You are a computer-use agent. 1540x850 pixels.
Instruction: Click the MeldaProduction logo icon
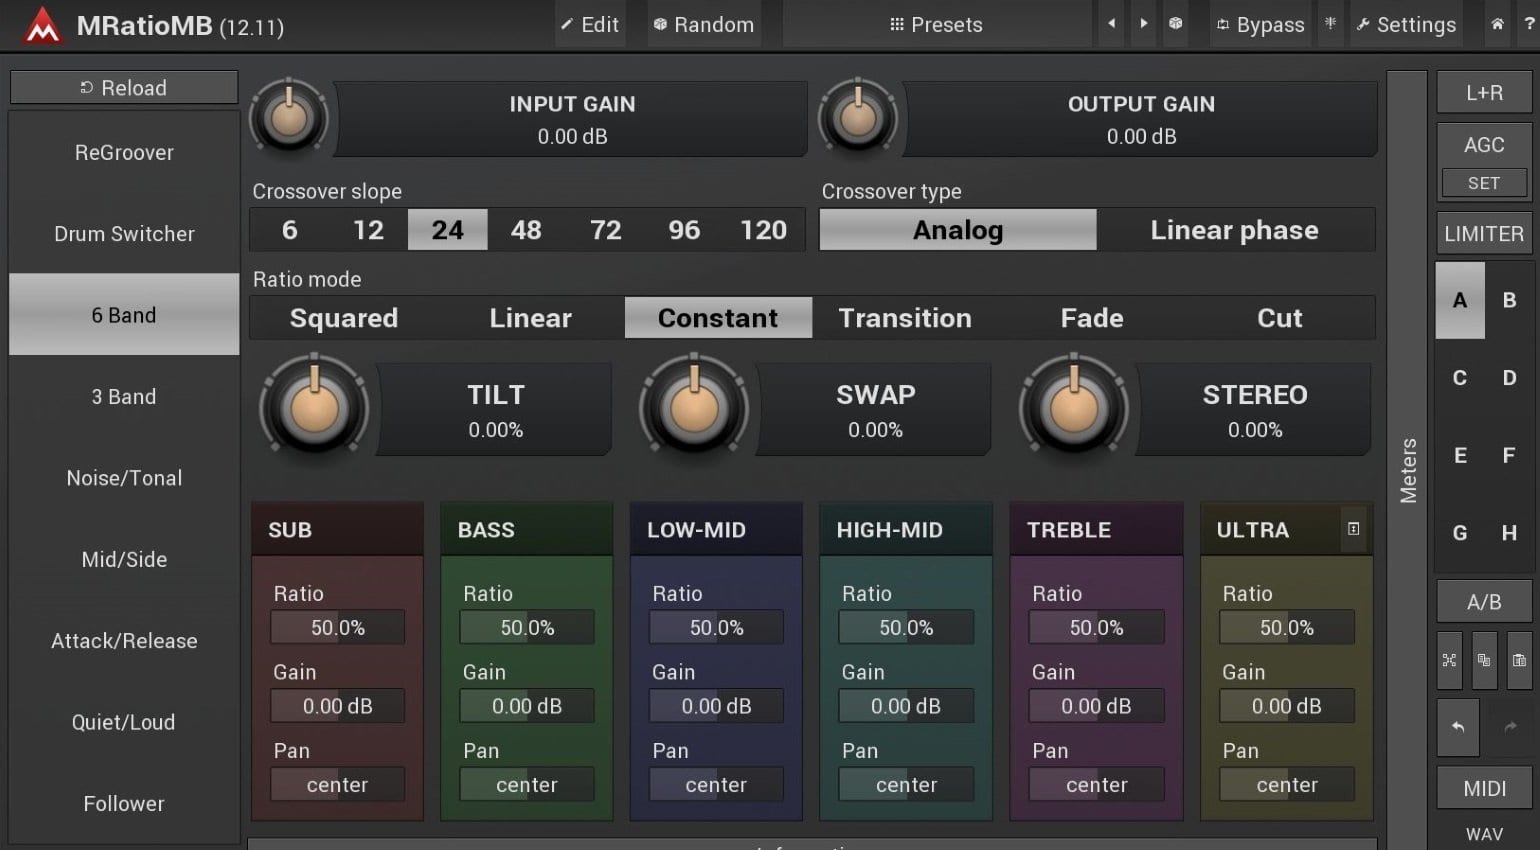(42, 25)
